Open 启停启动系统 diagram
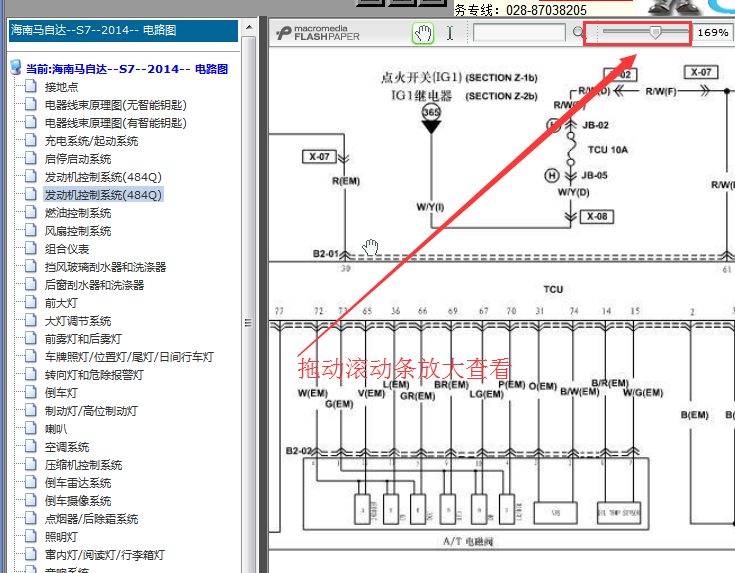Image resolution: width=735 pixels, height=573 pixels. pos(78,159)
